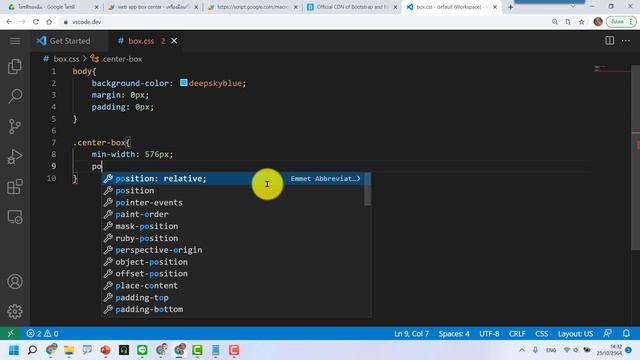Open Windows taskbar search
This screenshot has height=360, width=640.
coord(32,350)
